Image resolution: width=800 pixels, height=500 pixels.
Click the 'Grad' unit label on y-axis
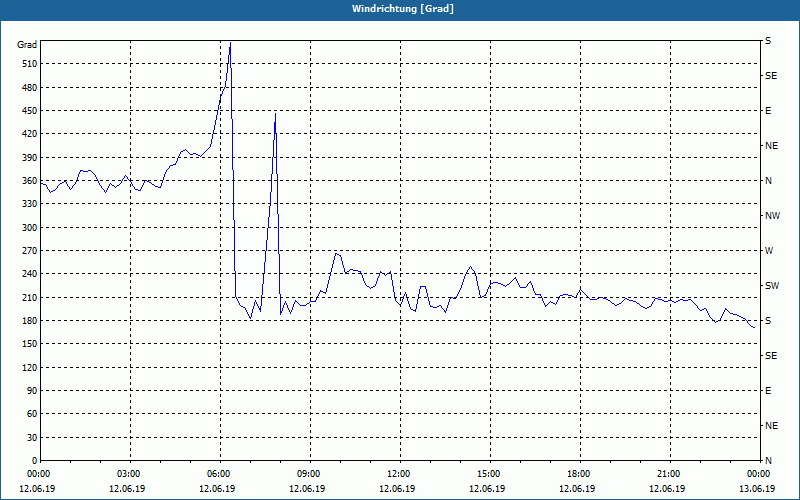point(27,45)
